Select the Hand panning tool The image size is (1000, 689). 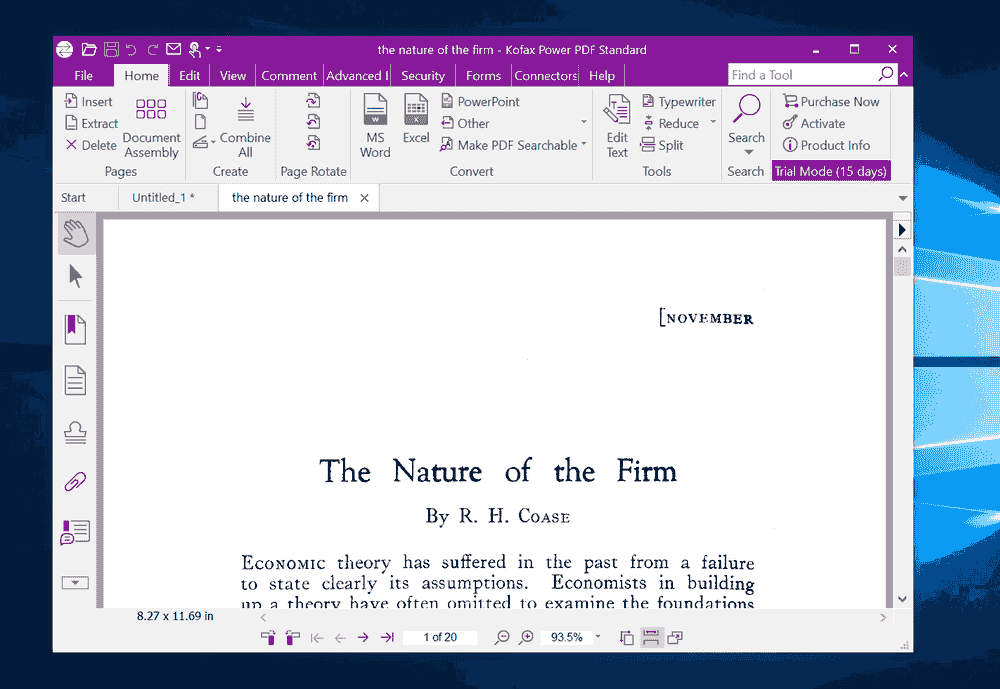pyautogui.click(x=75, y=233)
